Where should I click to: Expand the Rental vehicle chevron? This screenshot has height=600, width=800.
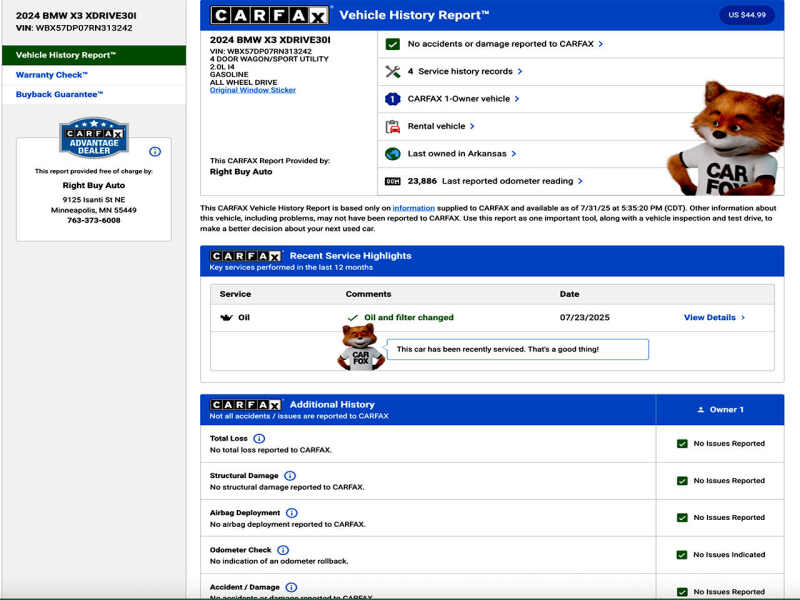click(472, 127)
